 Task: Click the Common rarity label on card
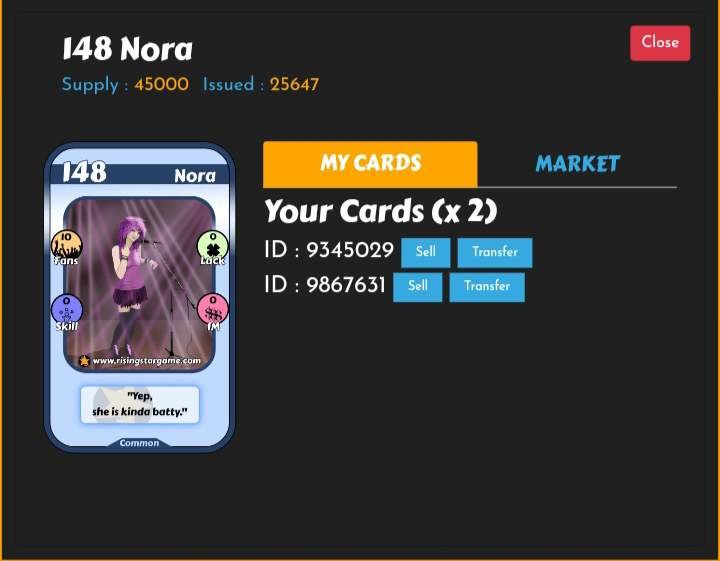[x=139, y=443]
